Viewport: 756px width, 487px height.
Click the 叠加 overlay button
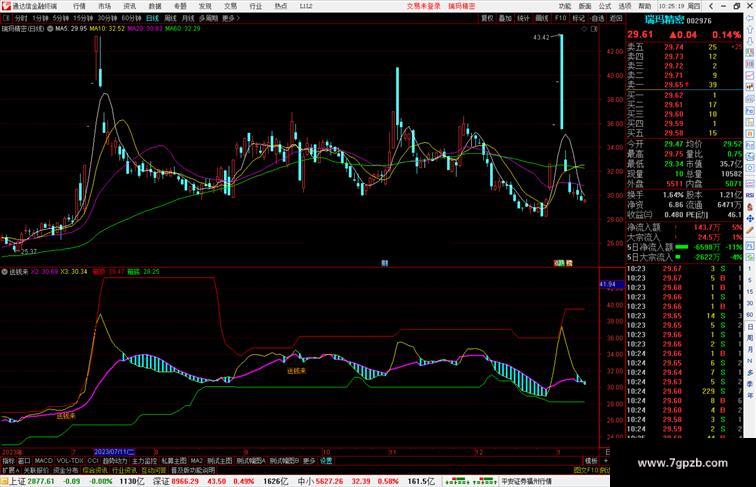click(x=505, y=18)
